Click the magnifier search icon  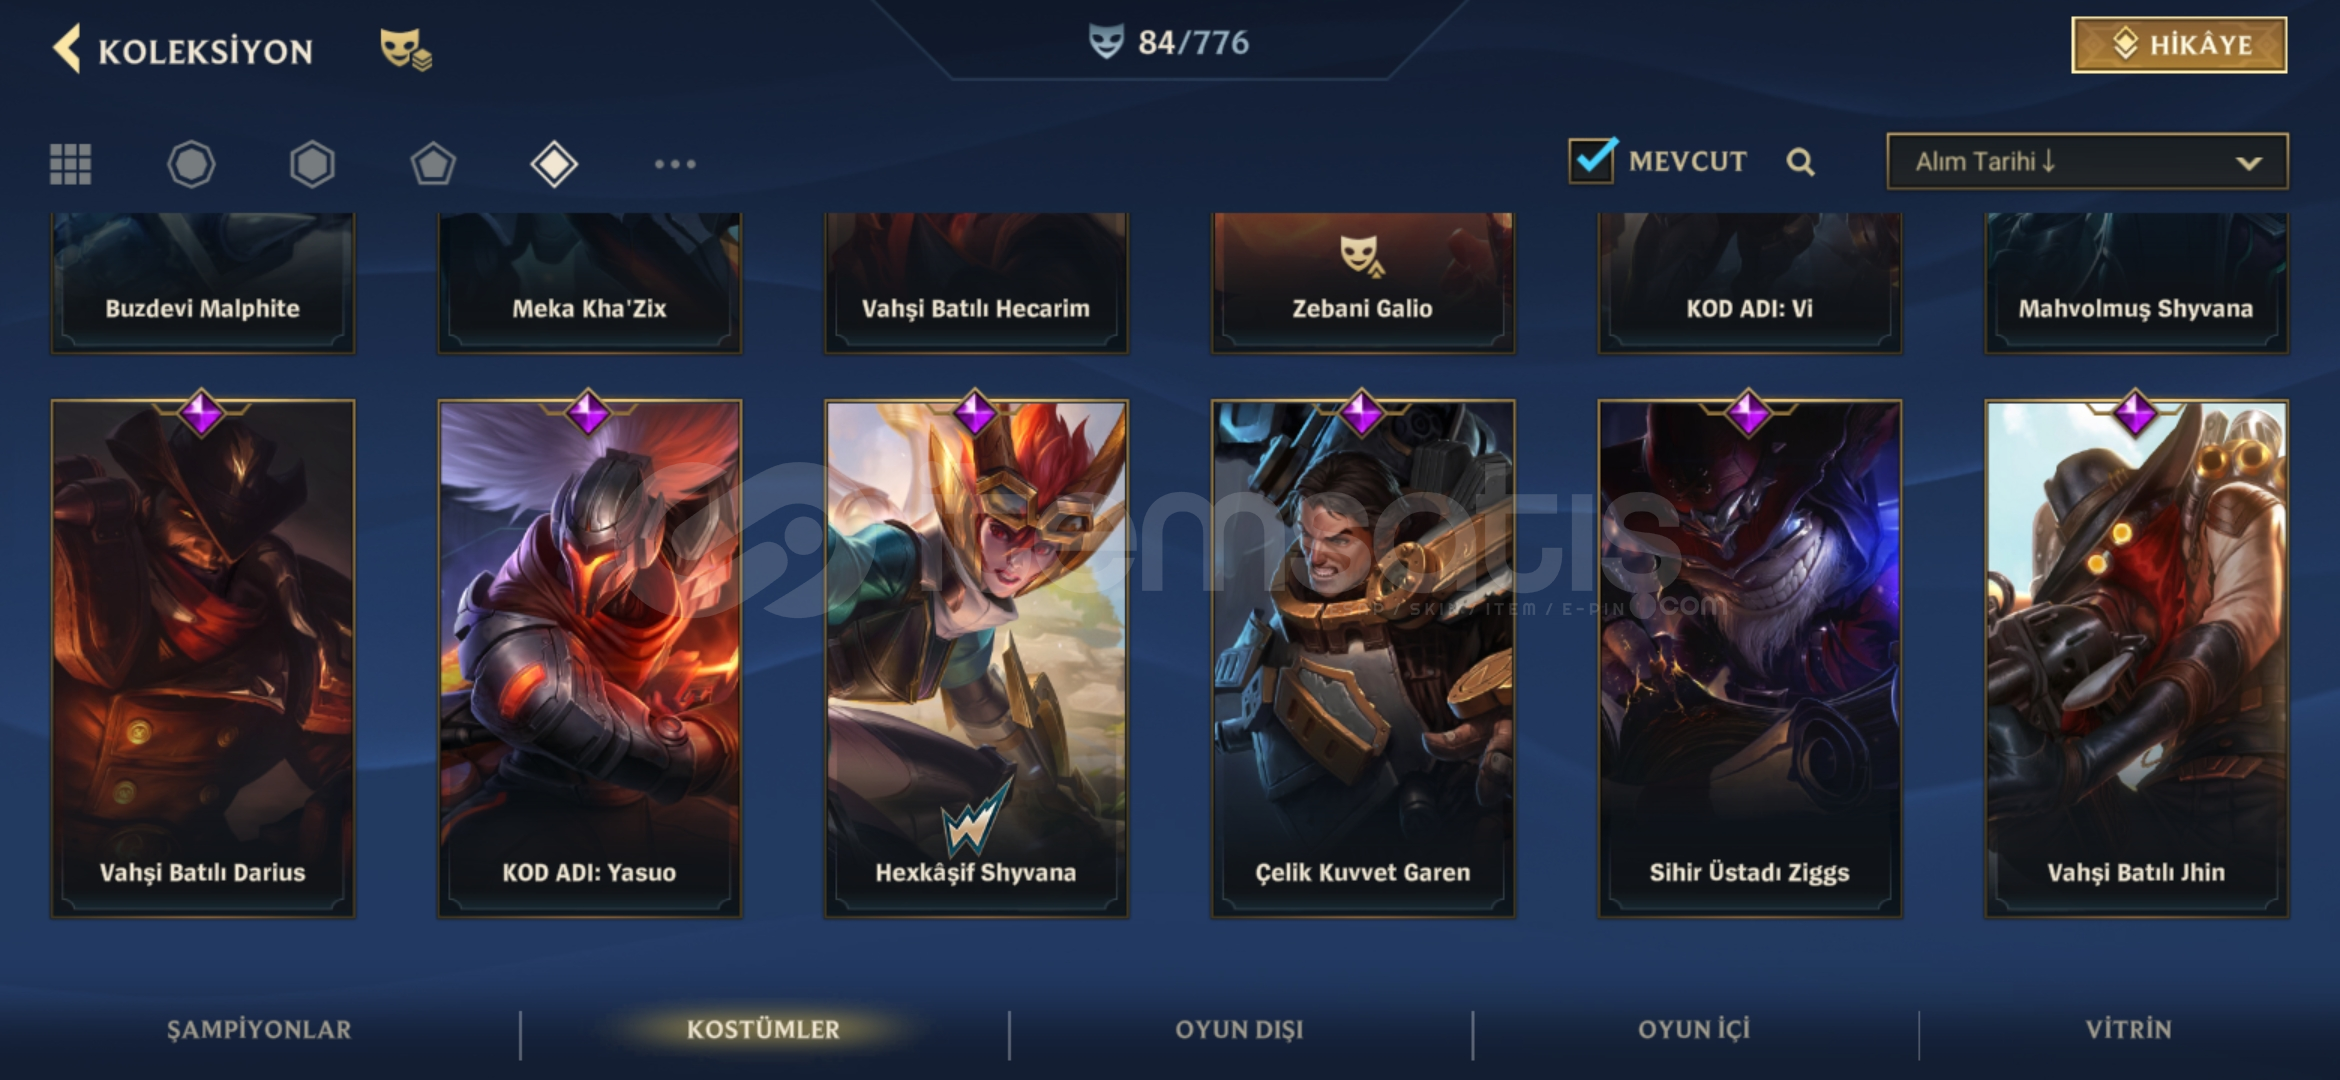tap(1801, 162)
